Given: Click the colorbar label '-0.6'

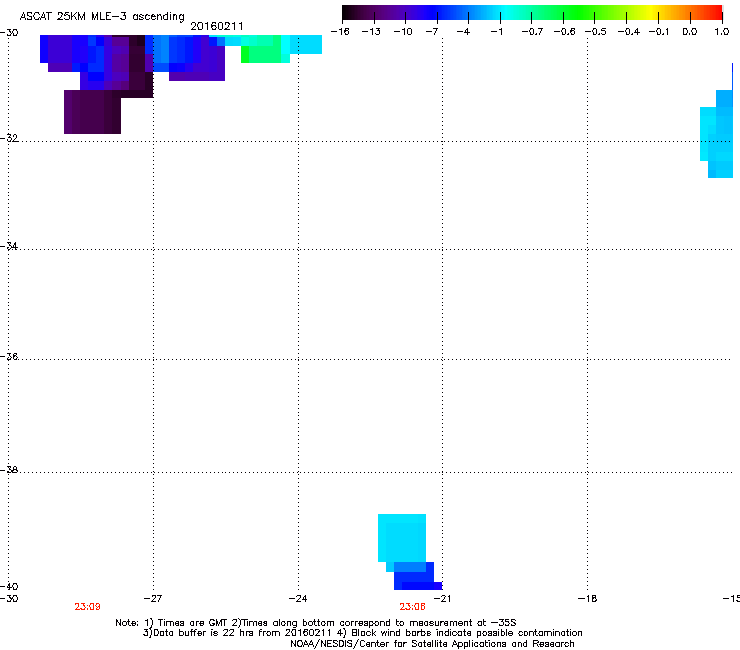Looking at the screenshot, I should click(564, 32).
